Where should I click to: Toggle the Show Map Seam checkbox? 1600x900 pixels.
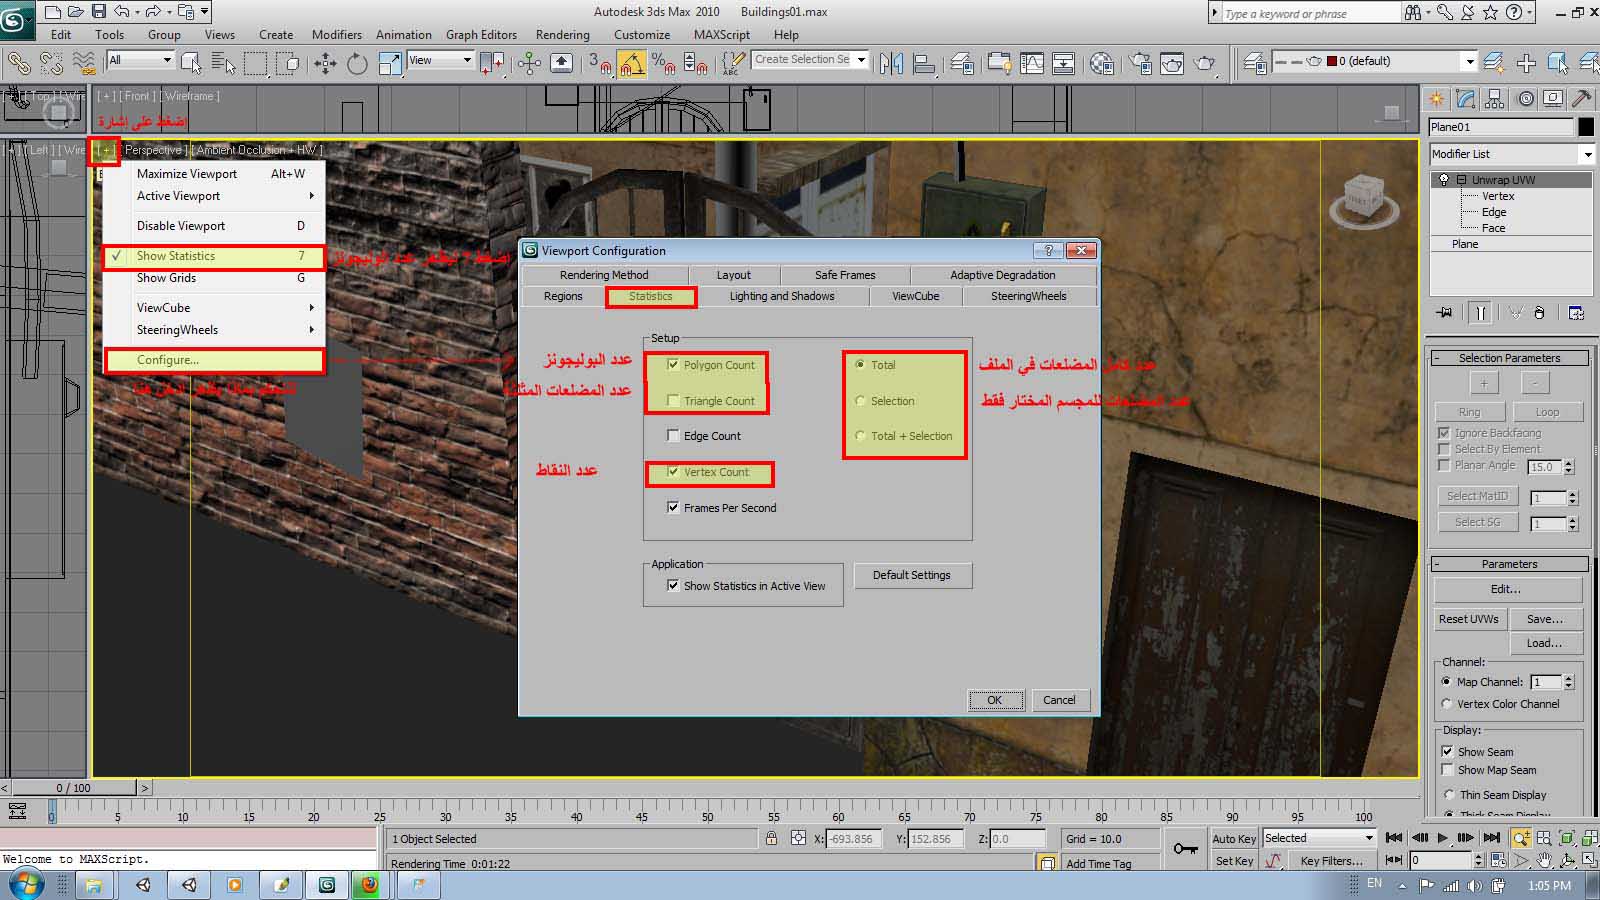(x=1447, y=770)
